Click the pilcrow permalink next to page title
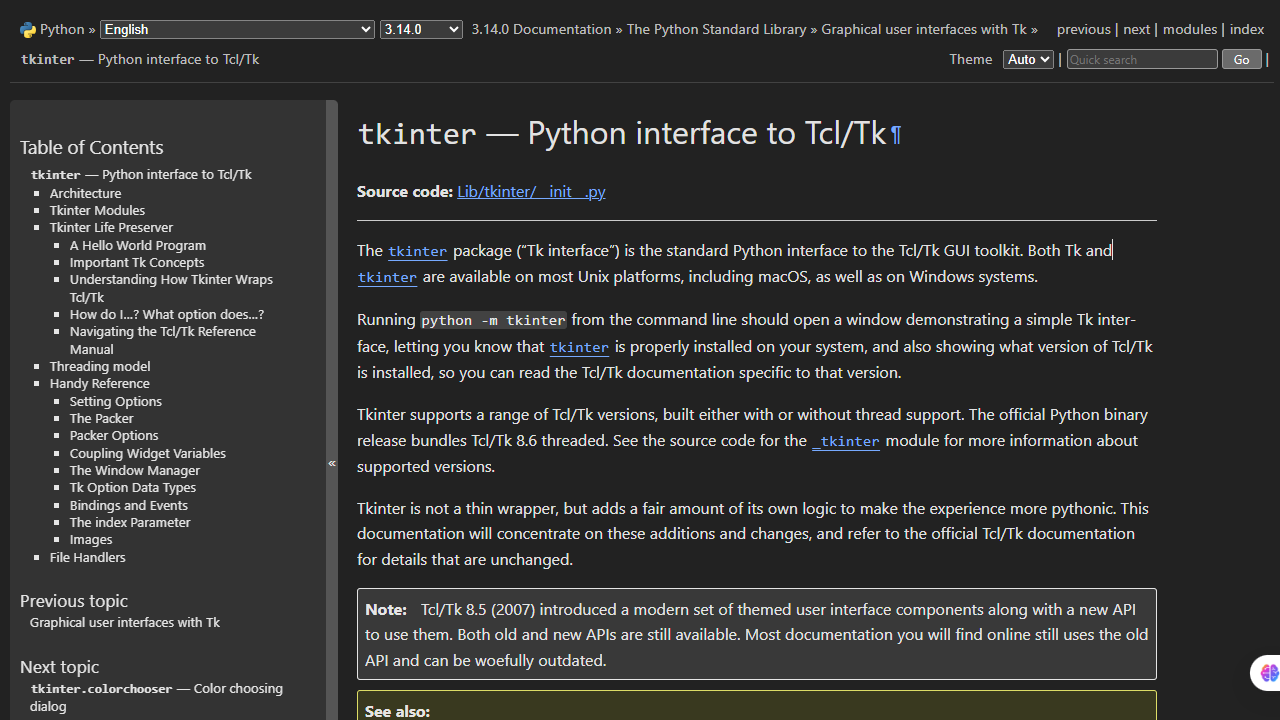Screen dimensions: 1280x720 tap(897, 133)
